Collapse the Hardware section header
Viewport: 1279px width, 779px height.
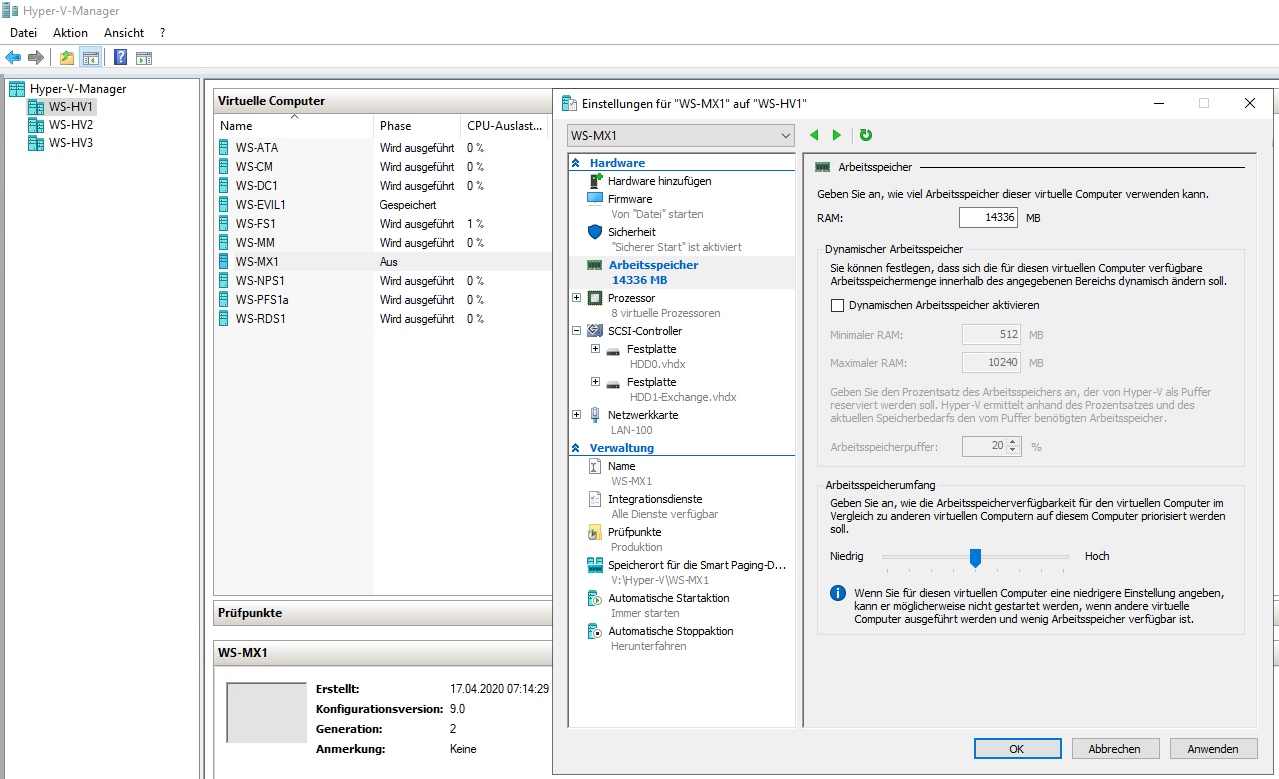[x=576, y=163]
